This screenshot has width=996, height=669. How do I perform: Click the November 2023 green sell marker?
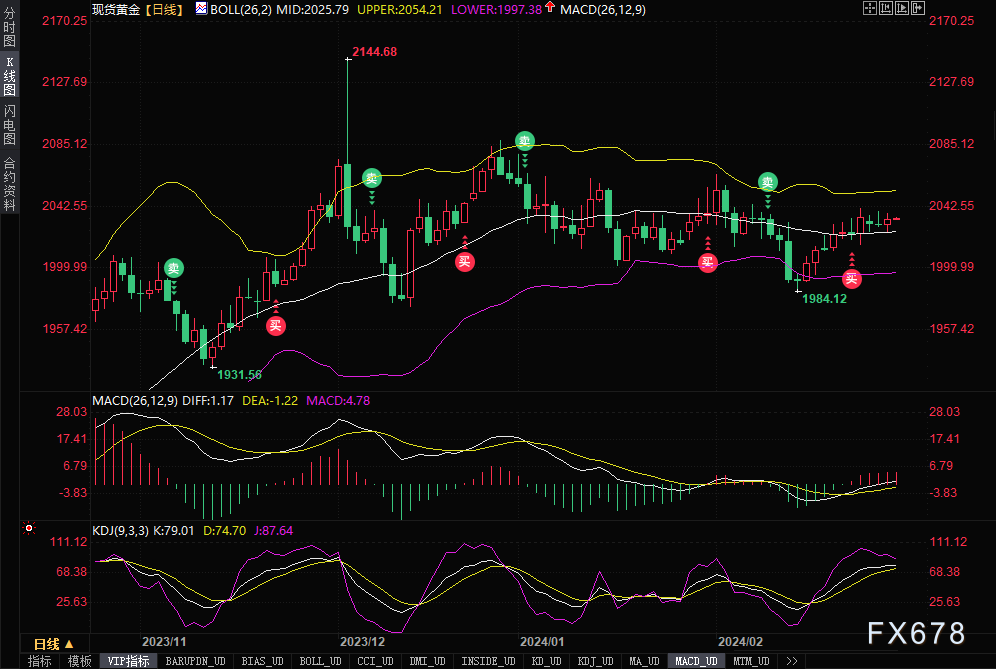pyautogui.click(x=173, y=268)
